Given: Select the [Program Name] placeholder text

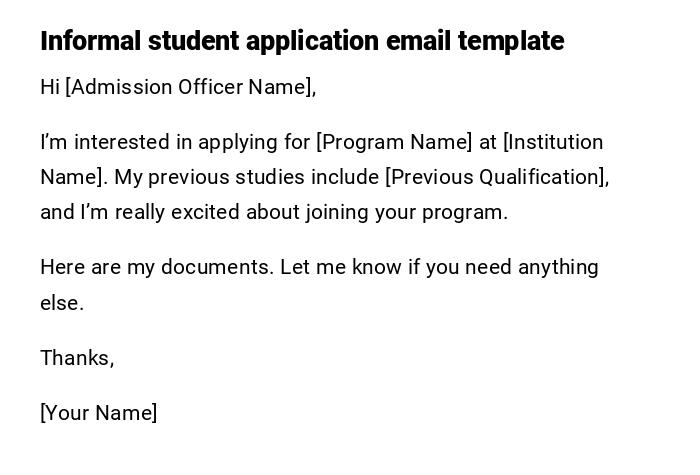Looking at the screenshot, I should 394,142.
